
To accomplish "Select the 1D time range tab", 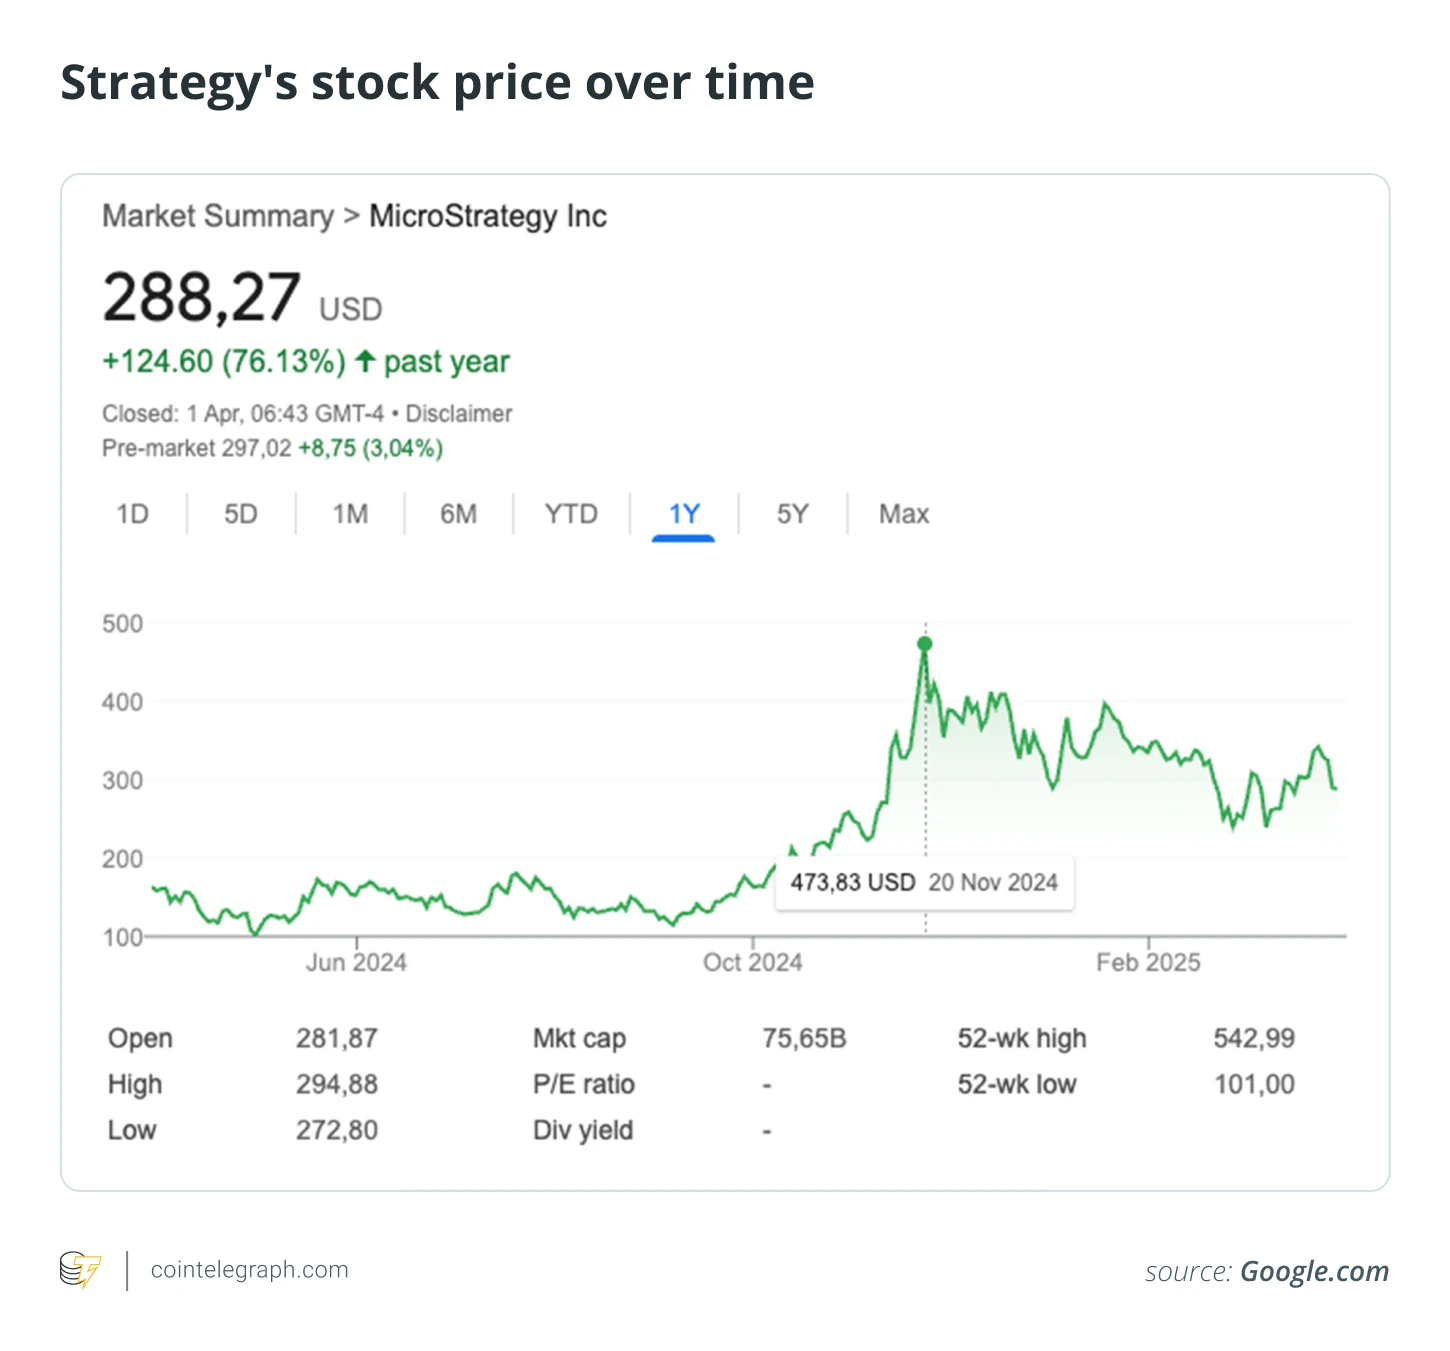I will [132, 514].
